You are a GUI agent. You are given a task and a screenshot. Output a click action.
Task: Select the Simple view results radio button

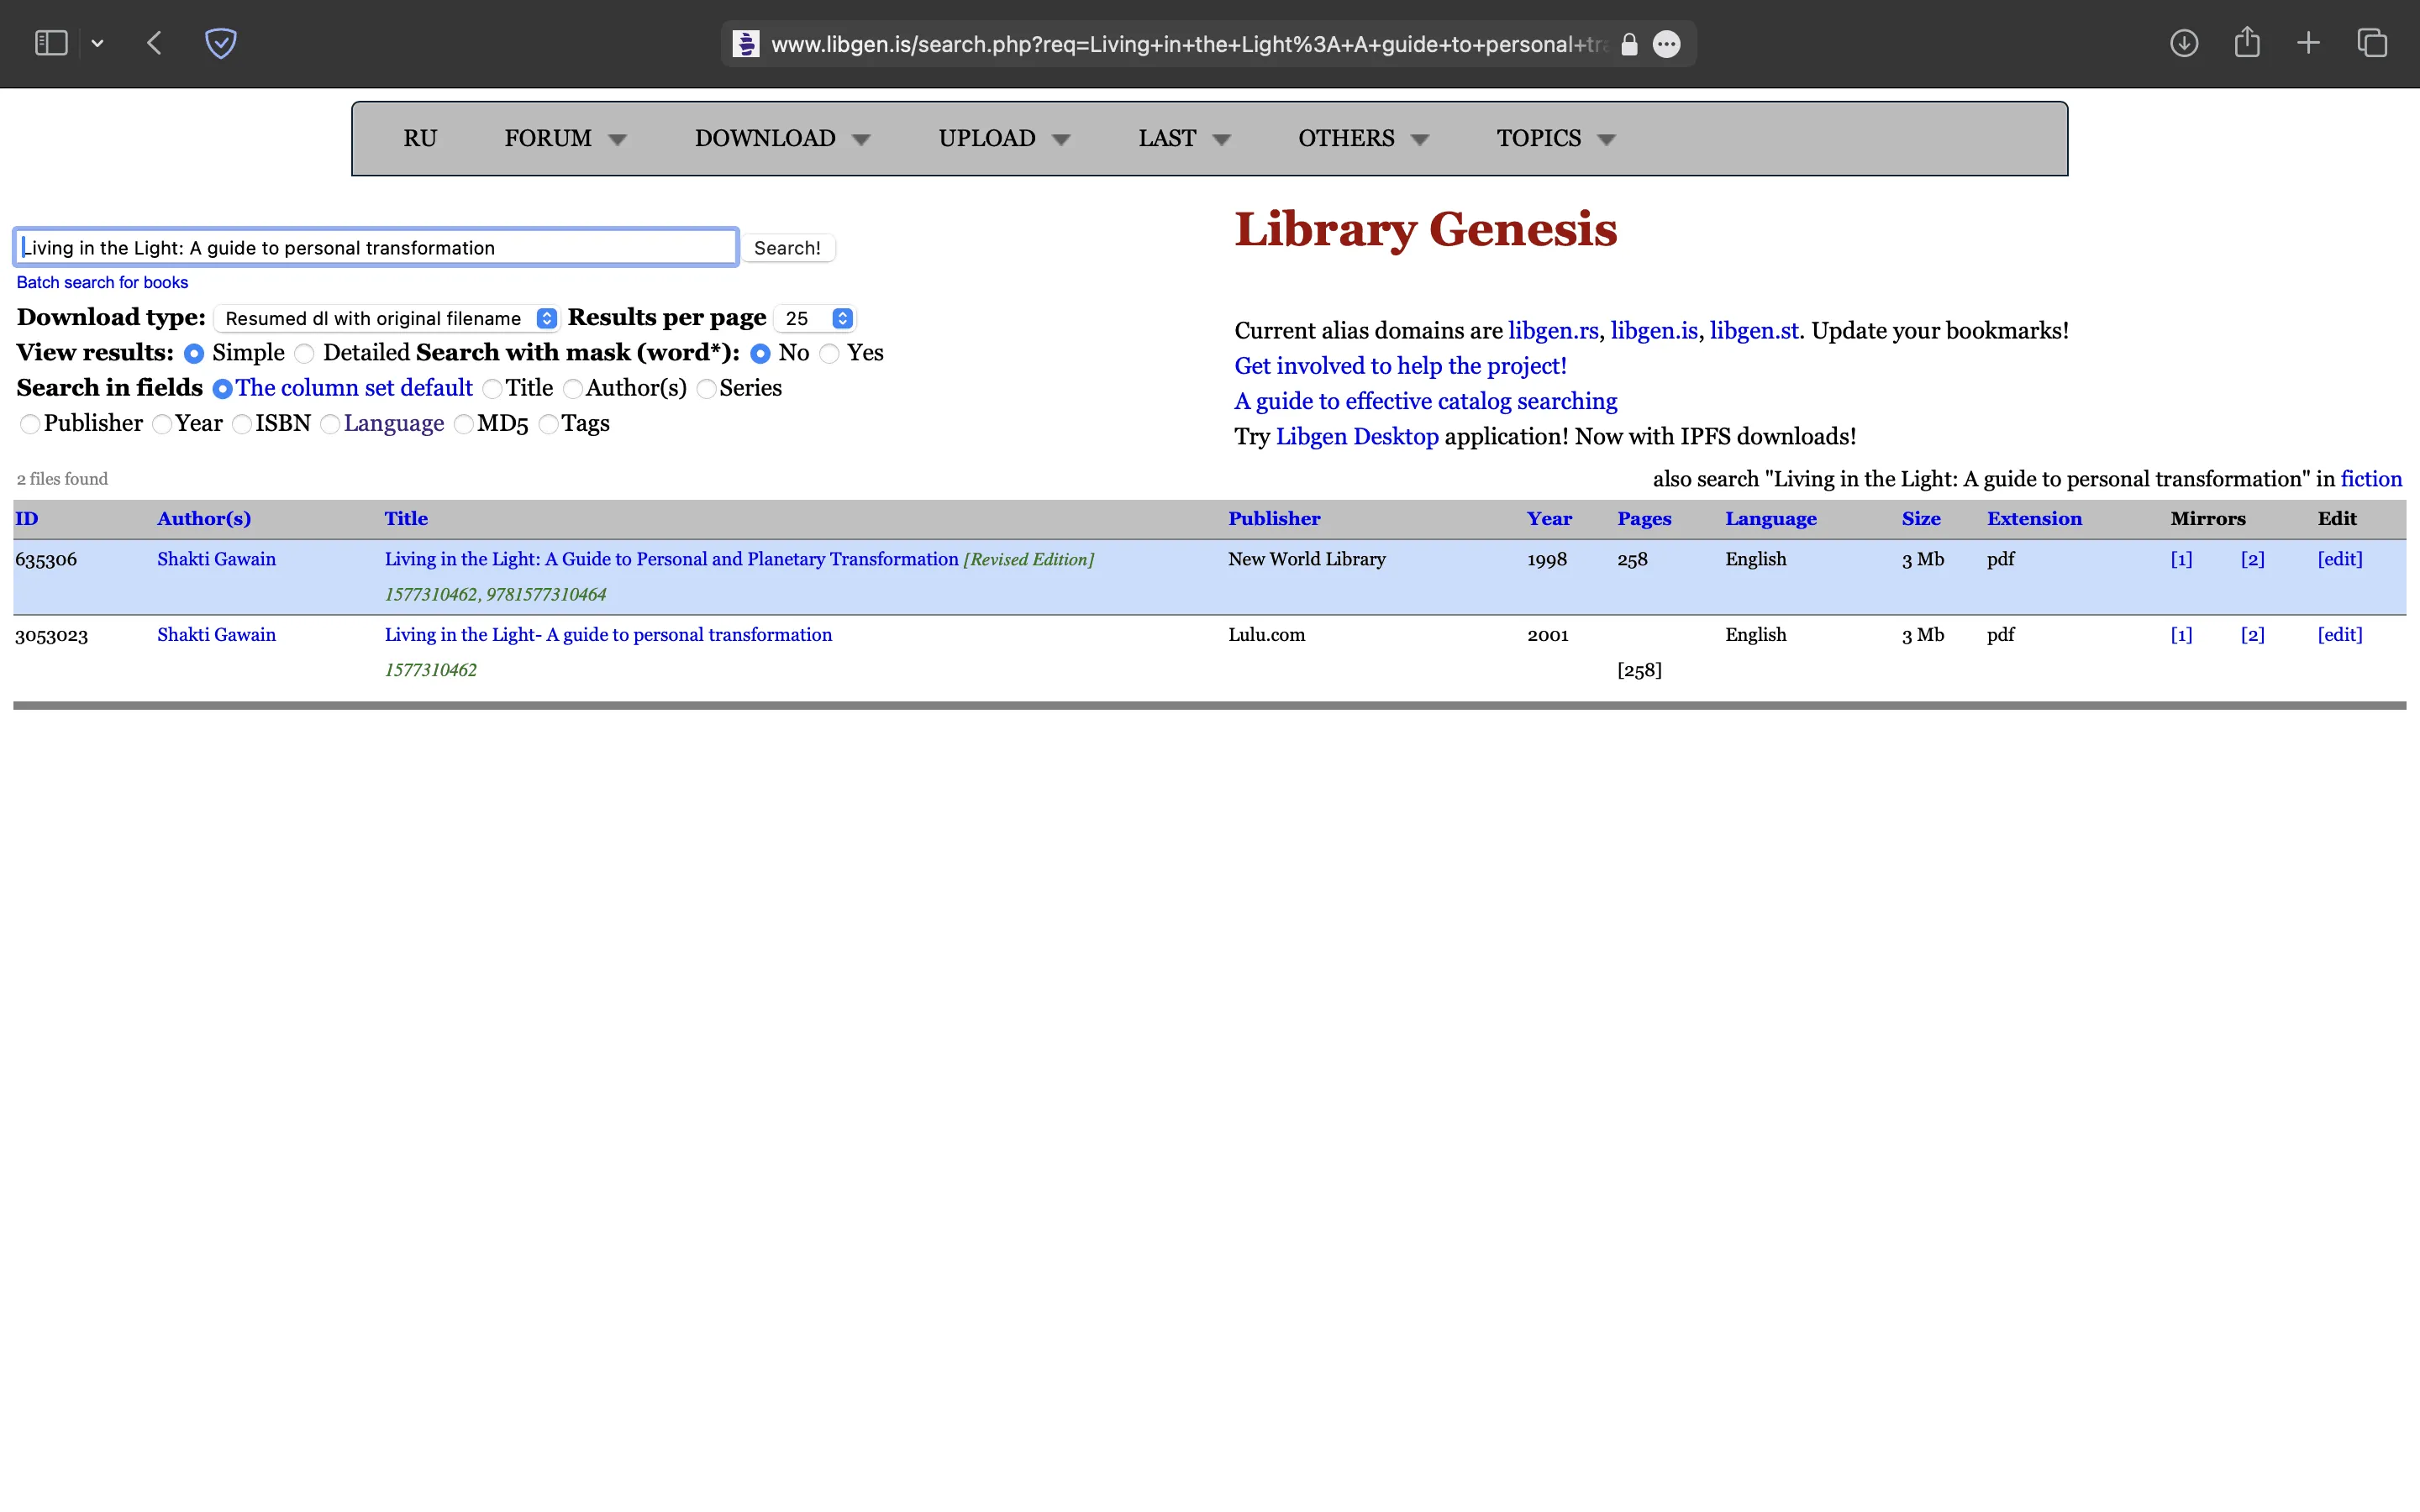(192, 354)
